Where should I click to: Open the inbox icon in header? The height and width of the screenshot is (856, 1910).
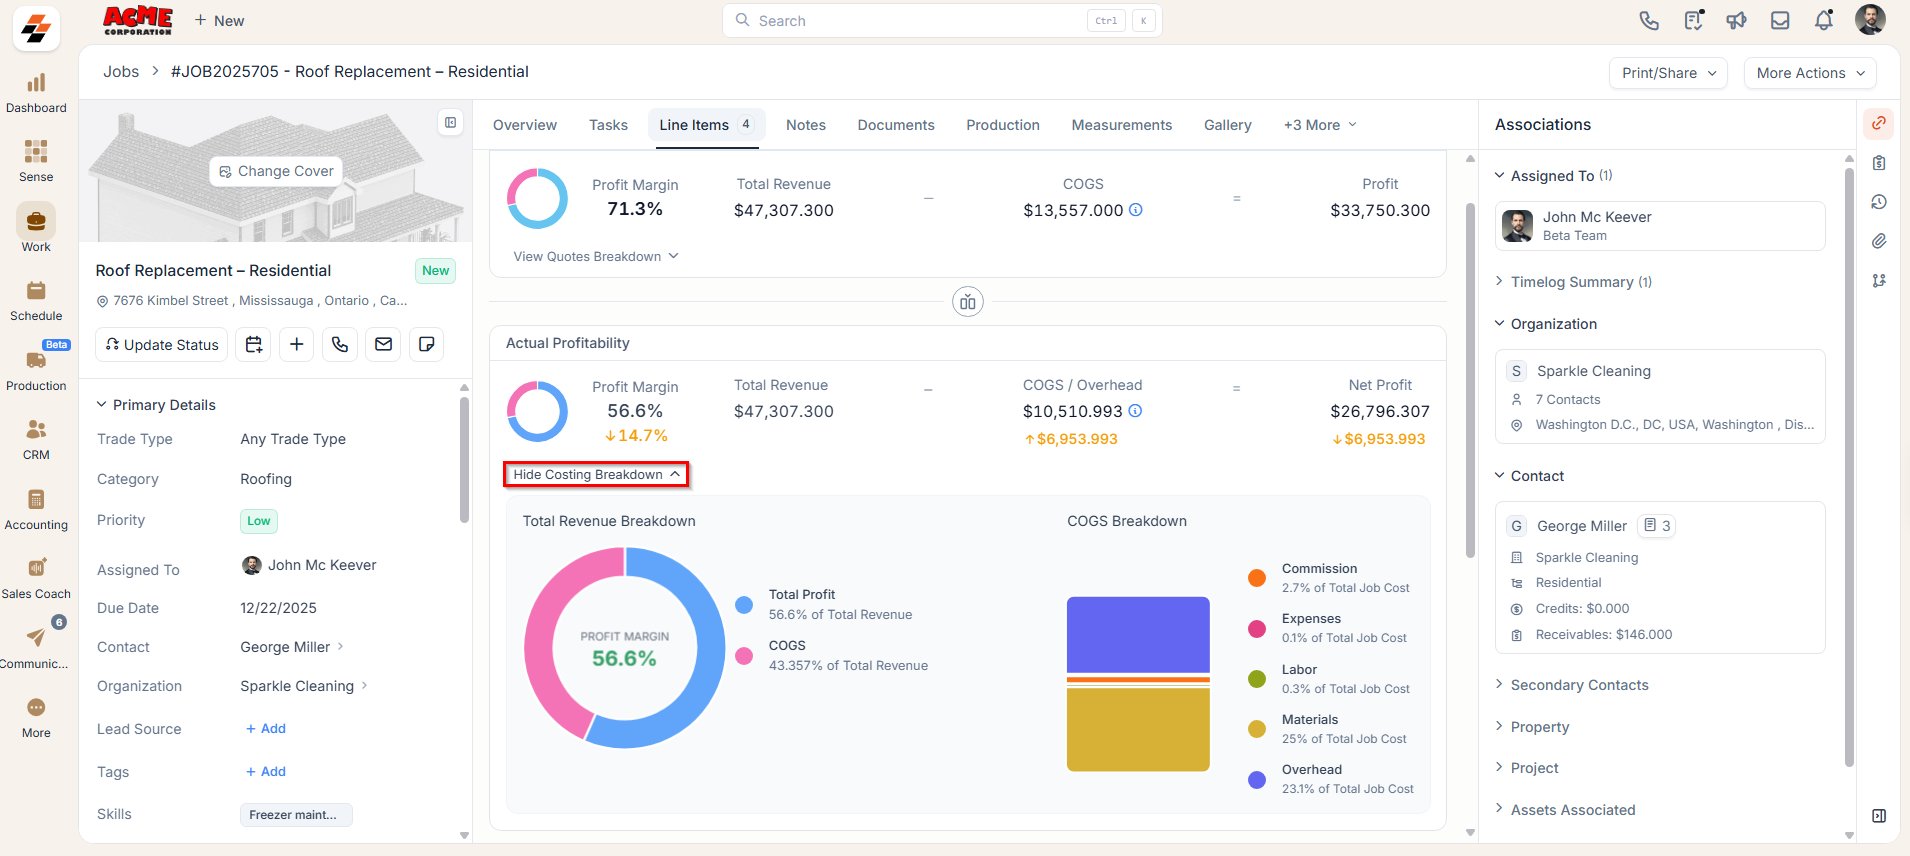coord(1780,20)
